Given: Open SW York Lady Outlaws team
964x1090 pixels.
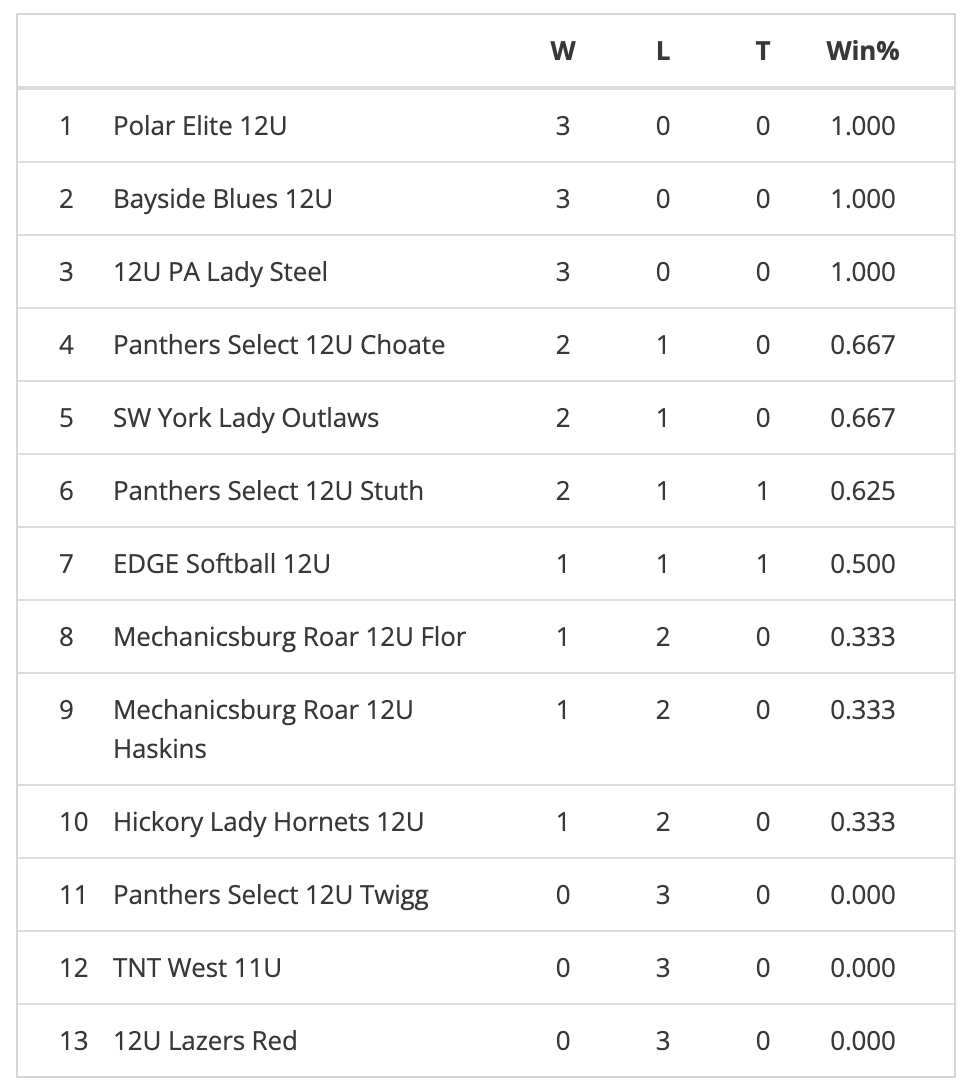Looking at the screenshot, I should click(x=246, y=418).
